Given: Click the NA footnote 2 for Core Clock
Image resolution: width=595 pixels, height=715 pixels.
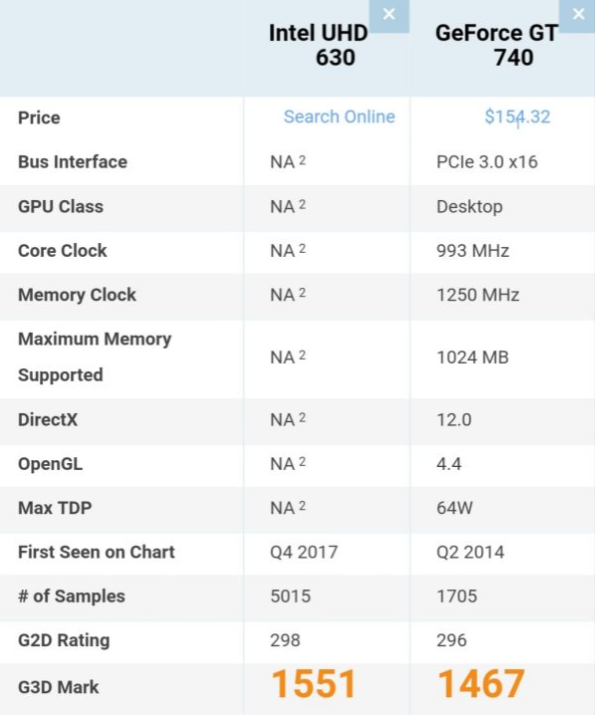Looking at the screenshot, I should pos(302,249).
